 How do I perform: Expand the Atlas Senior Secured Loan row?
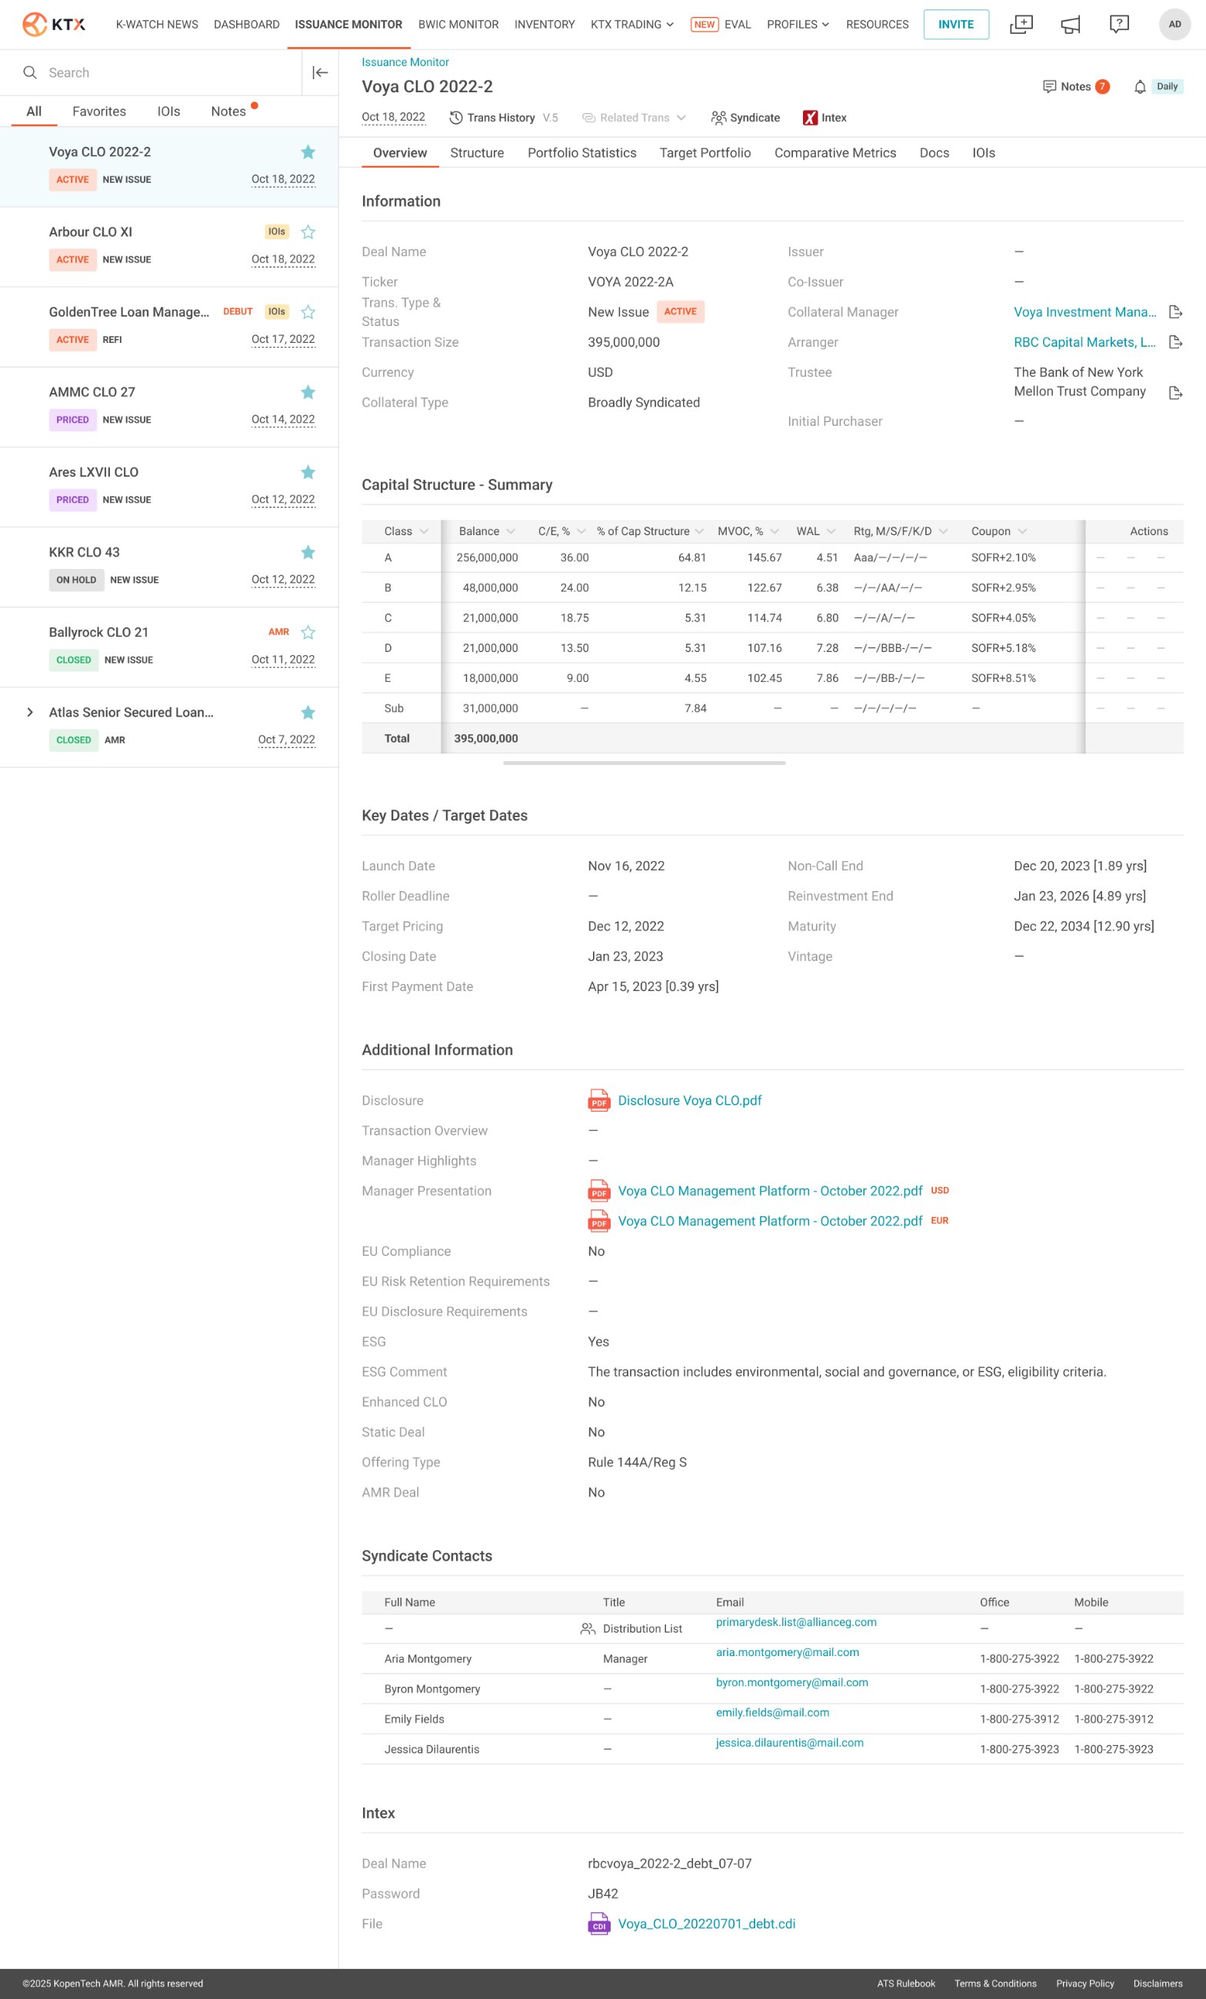(x=30, y=712)
